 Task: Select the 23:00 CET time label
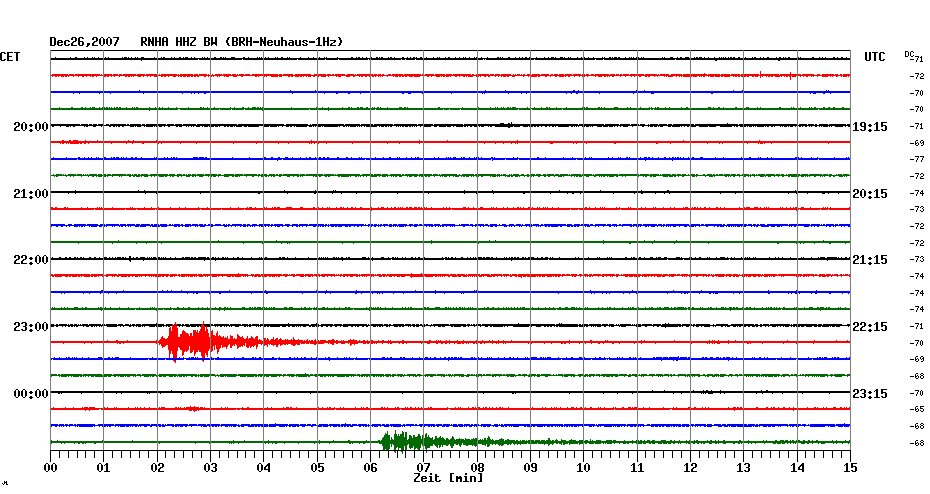31,327
